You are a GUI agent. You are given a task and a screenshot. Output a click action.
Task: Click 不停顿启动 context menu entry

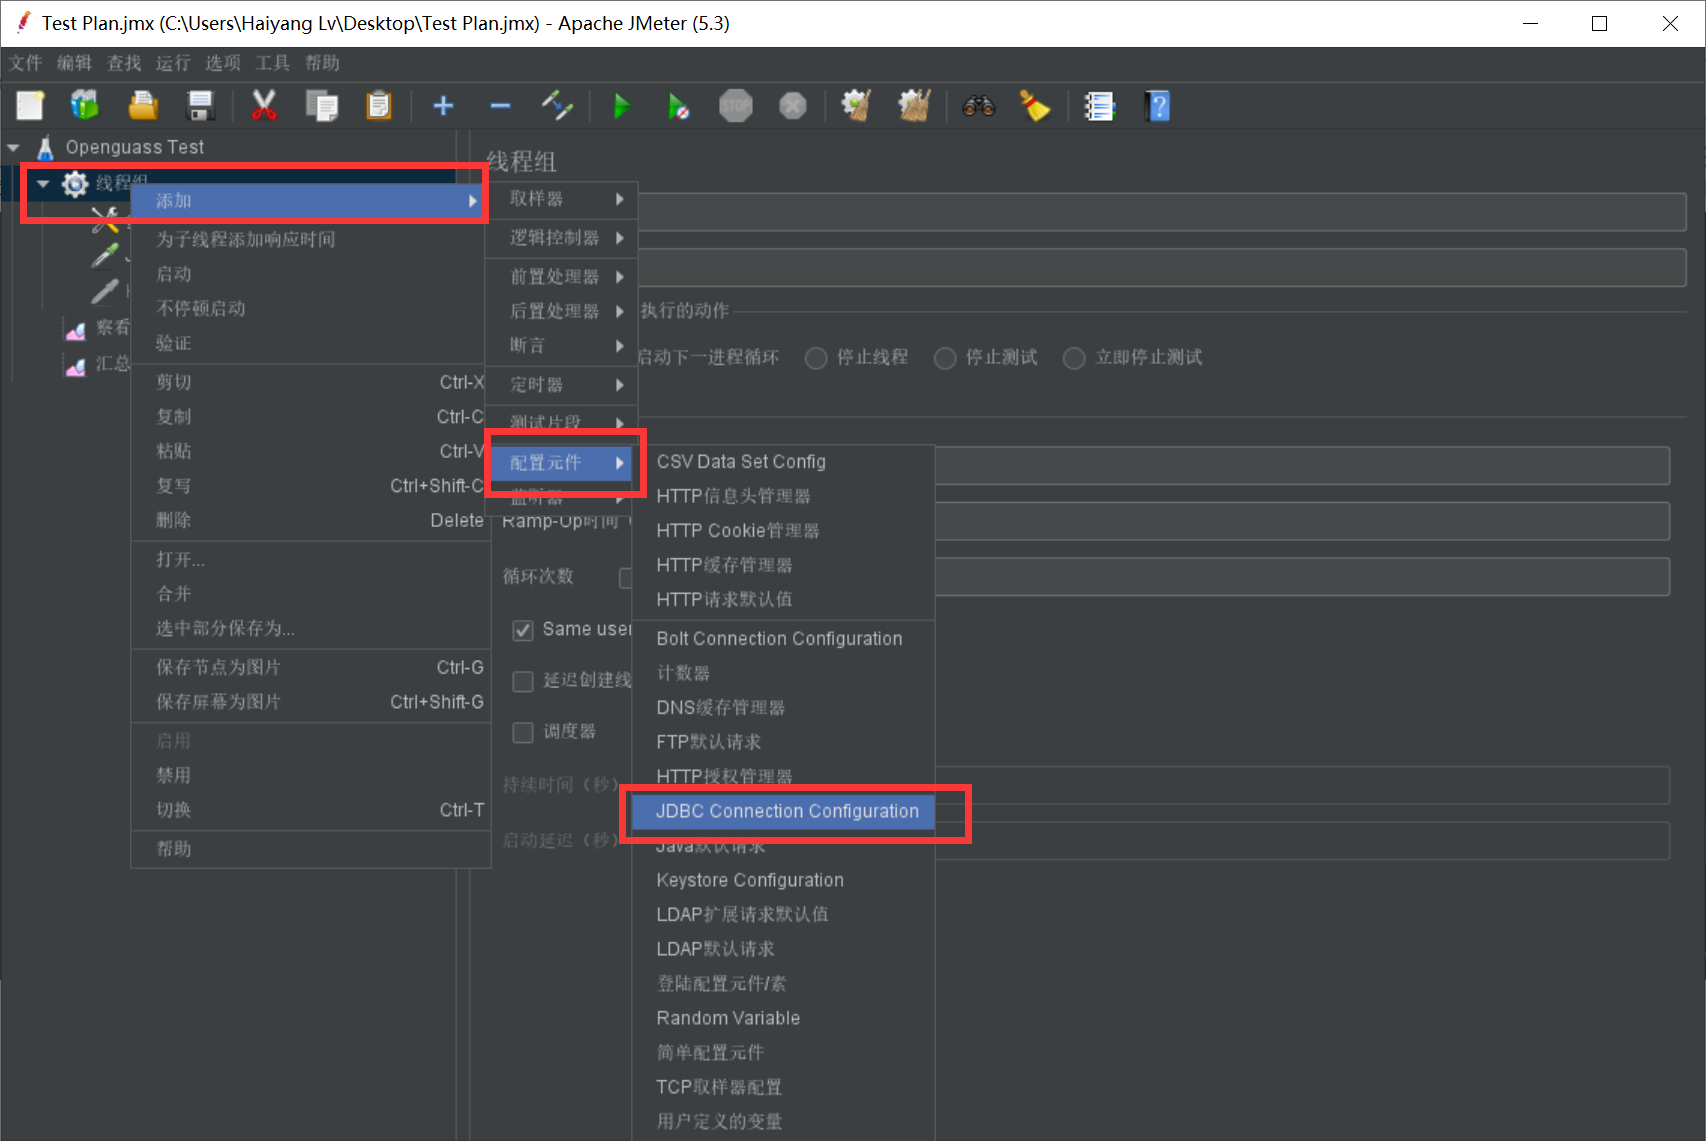tap(309, 308)
